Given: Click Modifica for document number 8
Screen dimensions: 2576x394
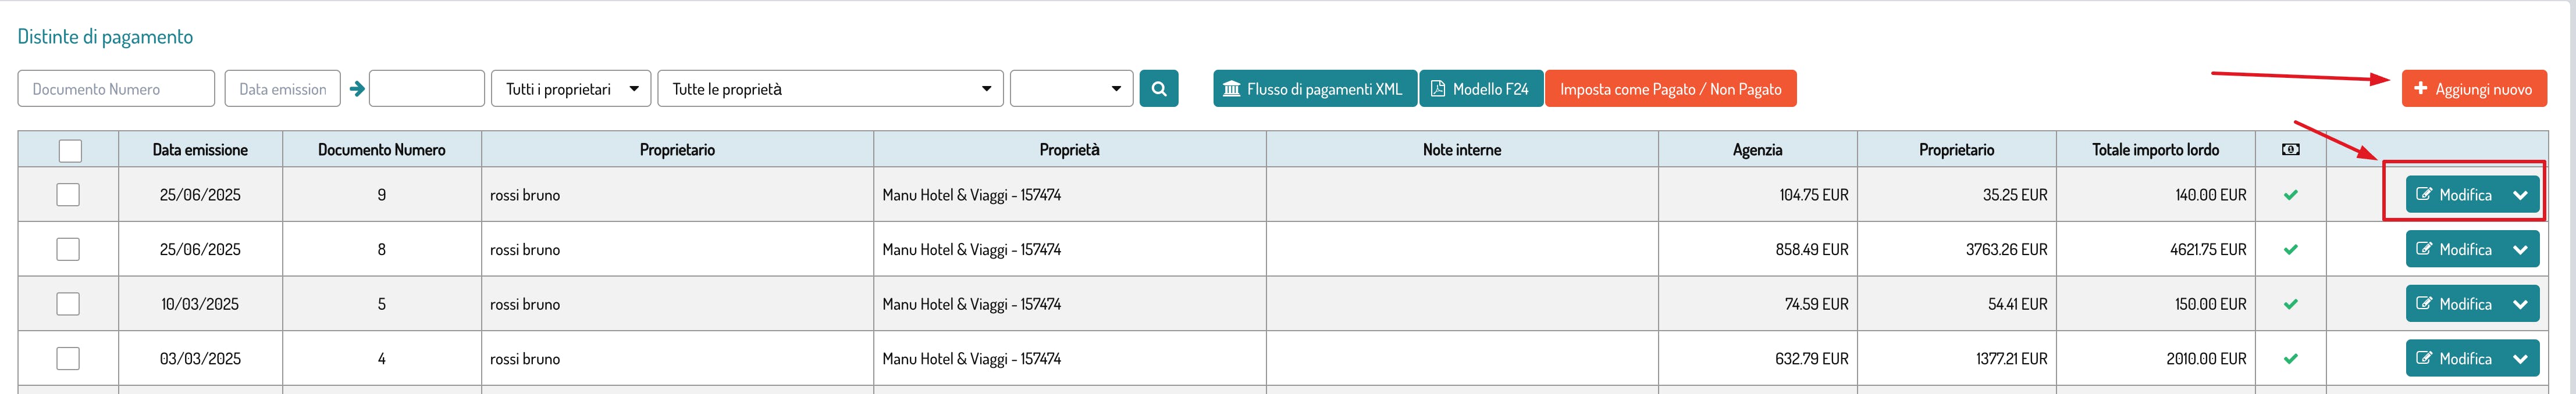Looking at the screenshot, I should click(x=2454, y=249).
